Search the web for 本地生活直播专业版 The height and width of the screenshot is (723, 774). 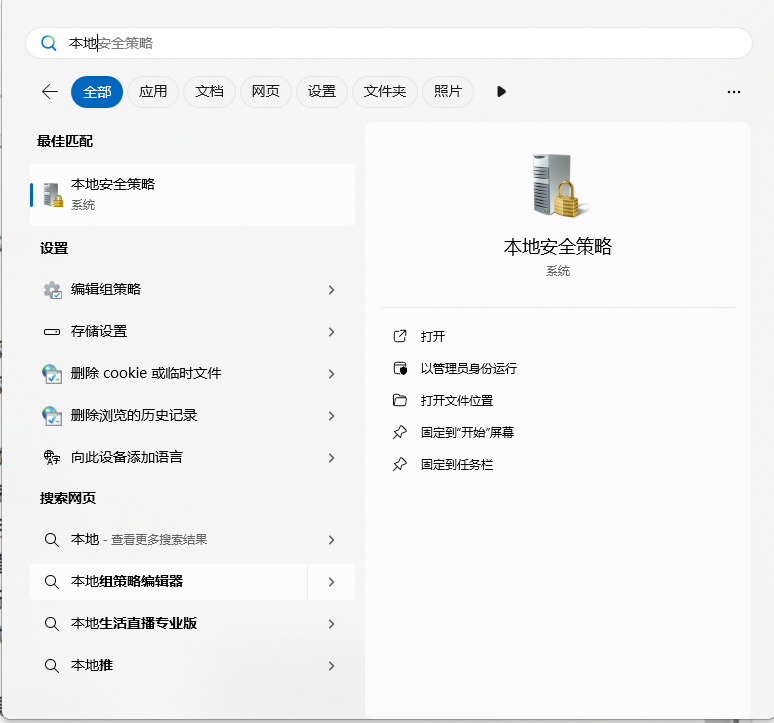point(134,623)
